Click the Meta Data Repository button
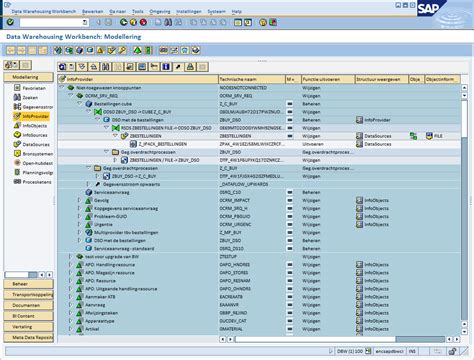Image resolution: width=474 pixels, height=360 pixels. pyautogui.click(x=28, y=337)
